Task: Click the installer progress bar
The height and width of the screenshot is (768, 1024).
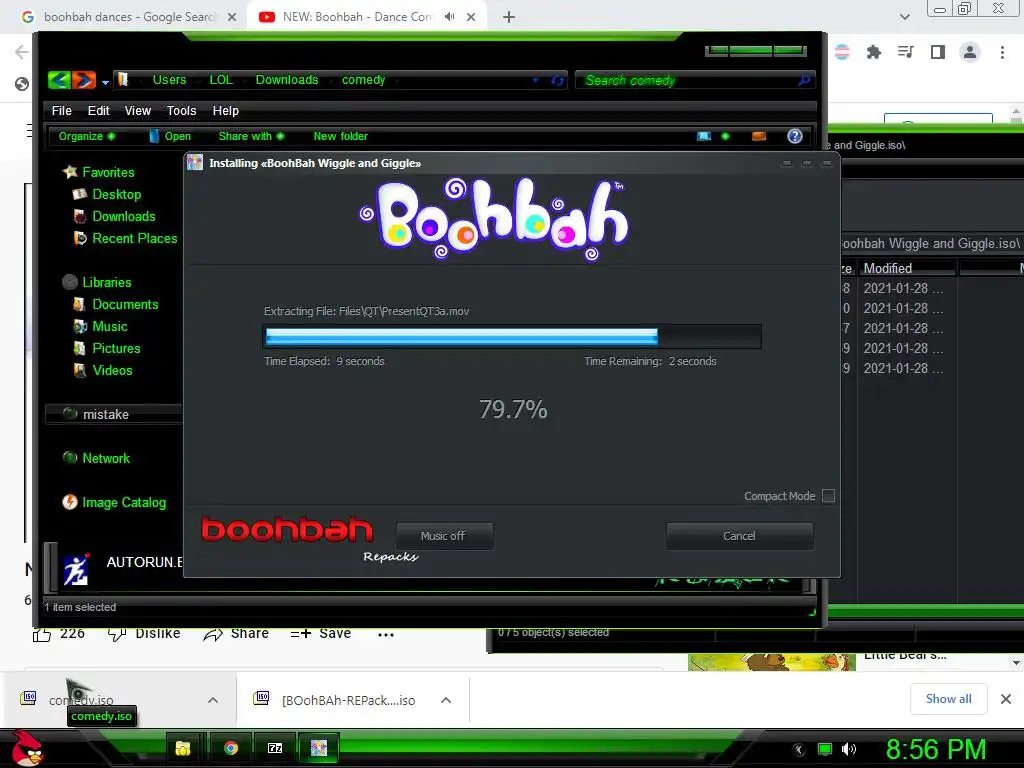Action: tap(513, 336)
